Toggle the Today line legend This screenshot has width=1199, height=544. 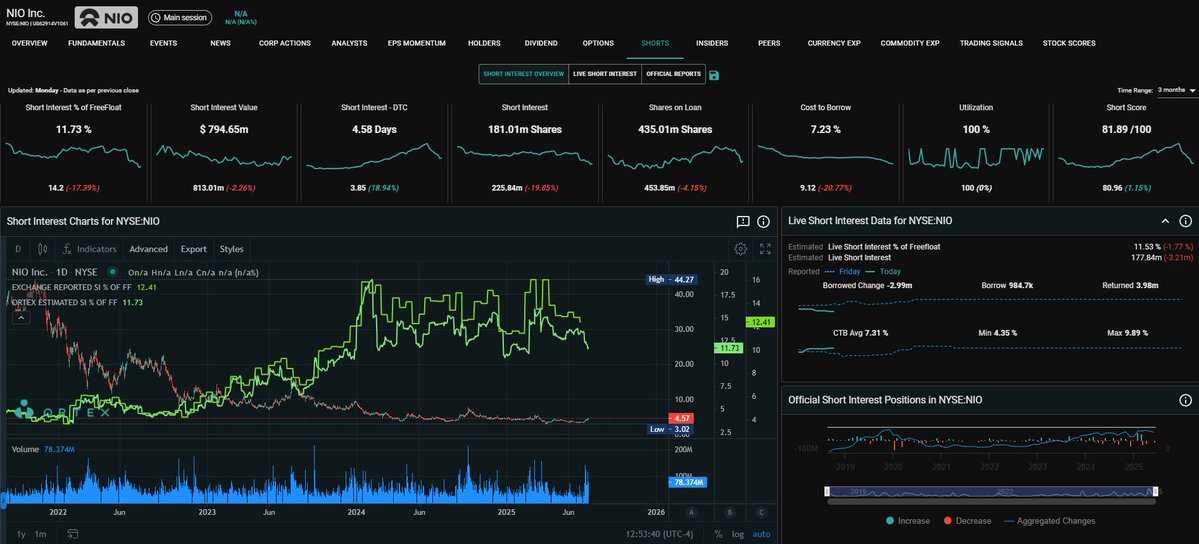coord(883,272)
